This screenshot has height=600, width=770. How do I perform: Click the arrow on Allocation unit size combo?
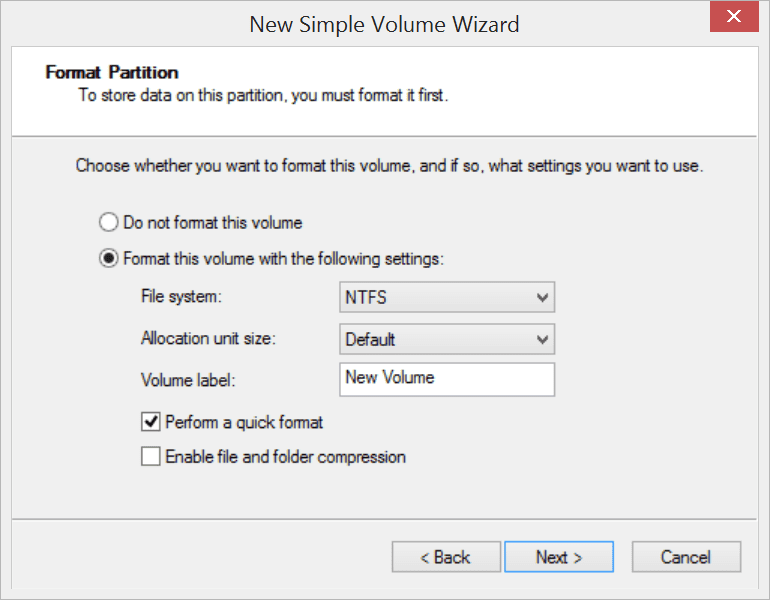(x=542, y=339)
